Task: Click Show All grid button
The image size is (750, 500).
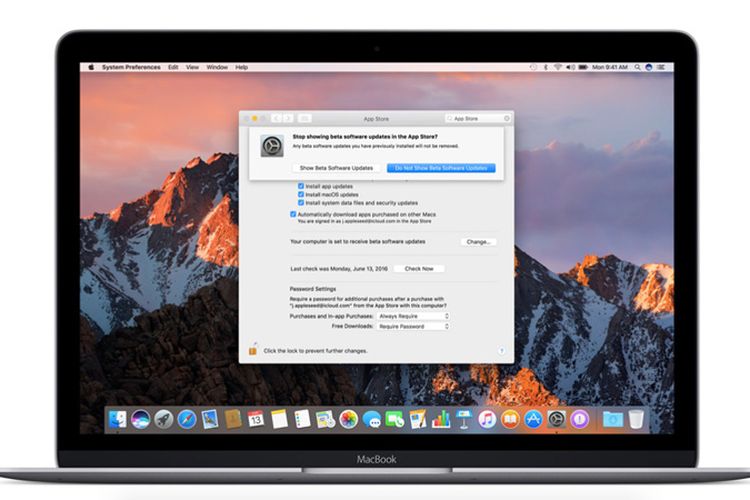Action: point(305,118)
